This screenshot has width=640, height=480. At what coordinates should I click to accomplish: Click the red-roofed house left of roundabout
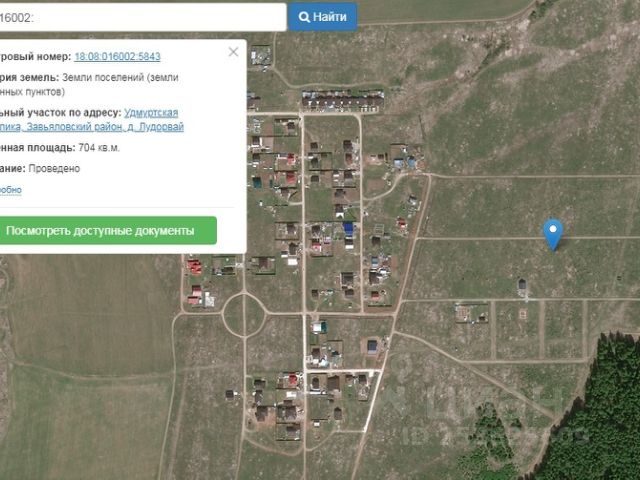click(x=195, y=267)
